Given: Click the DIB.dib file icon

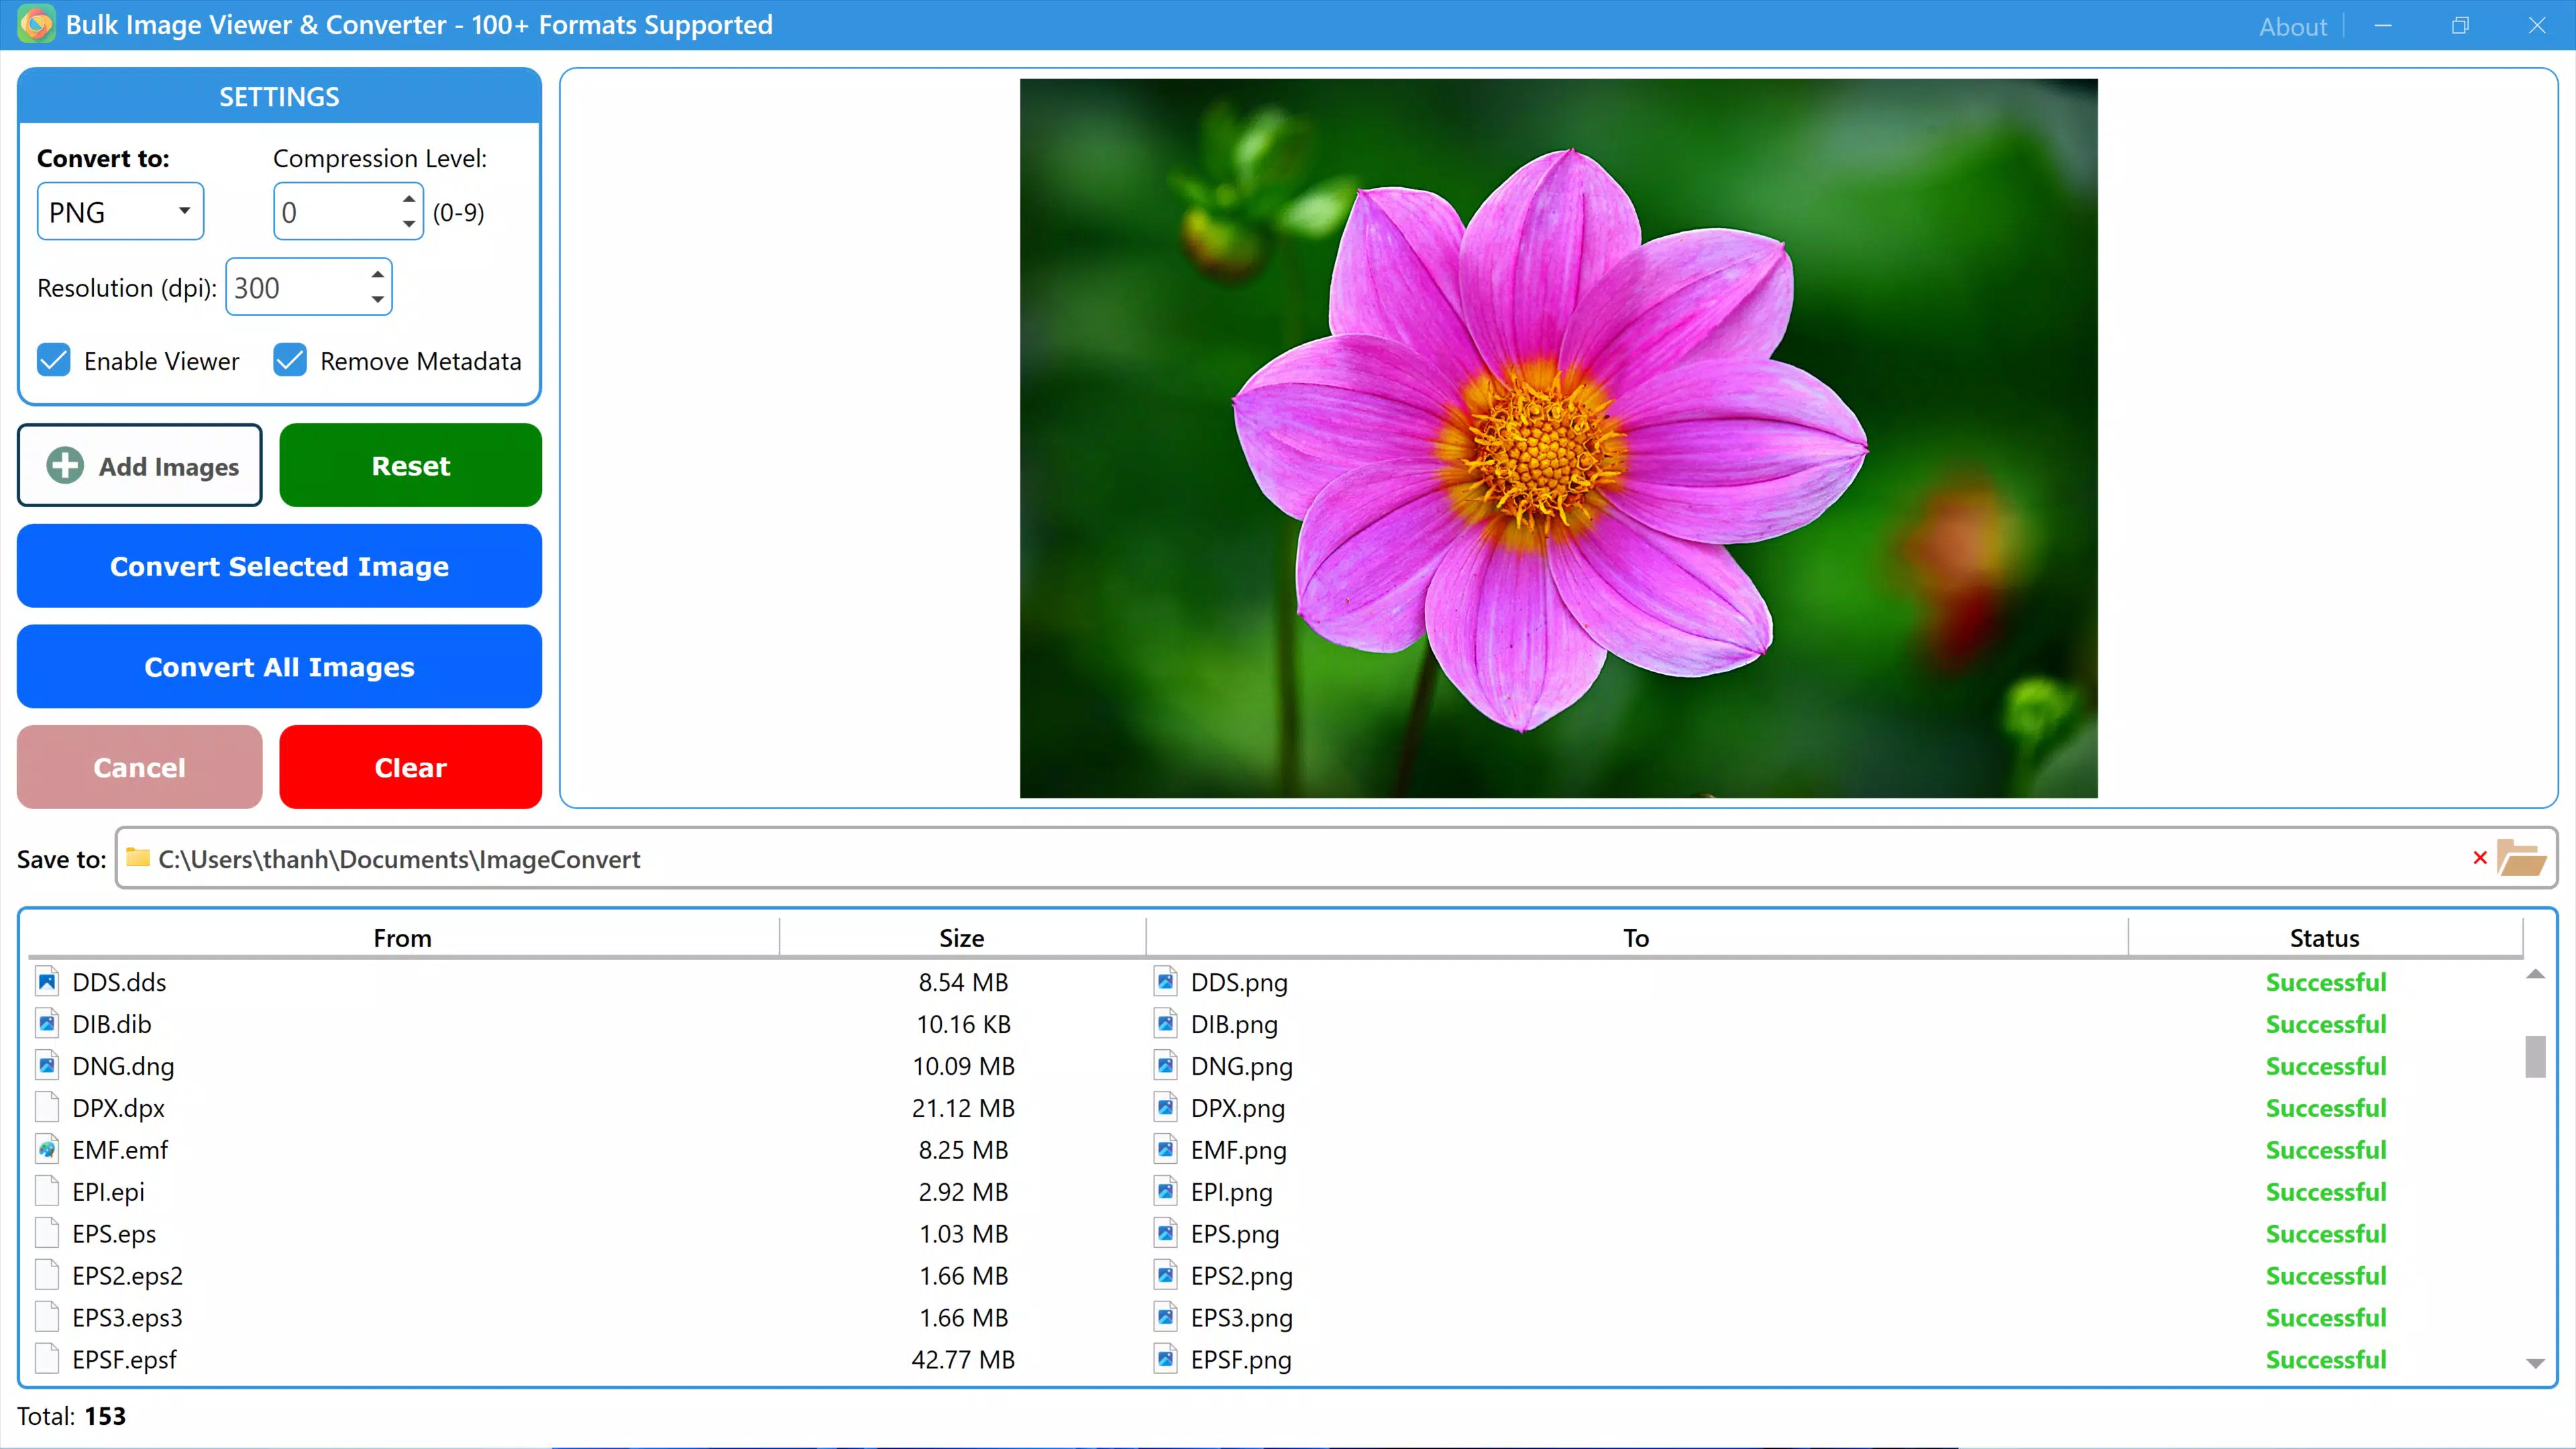Looking at the screenshot, I should (x=47, y=1023).
